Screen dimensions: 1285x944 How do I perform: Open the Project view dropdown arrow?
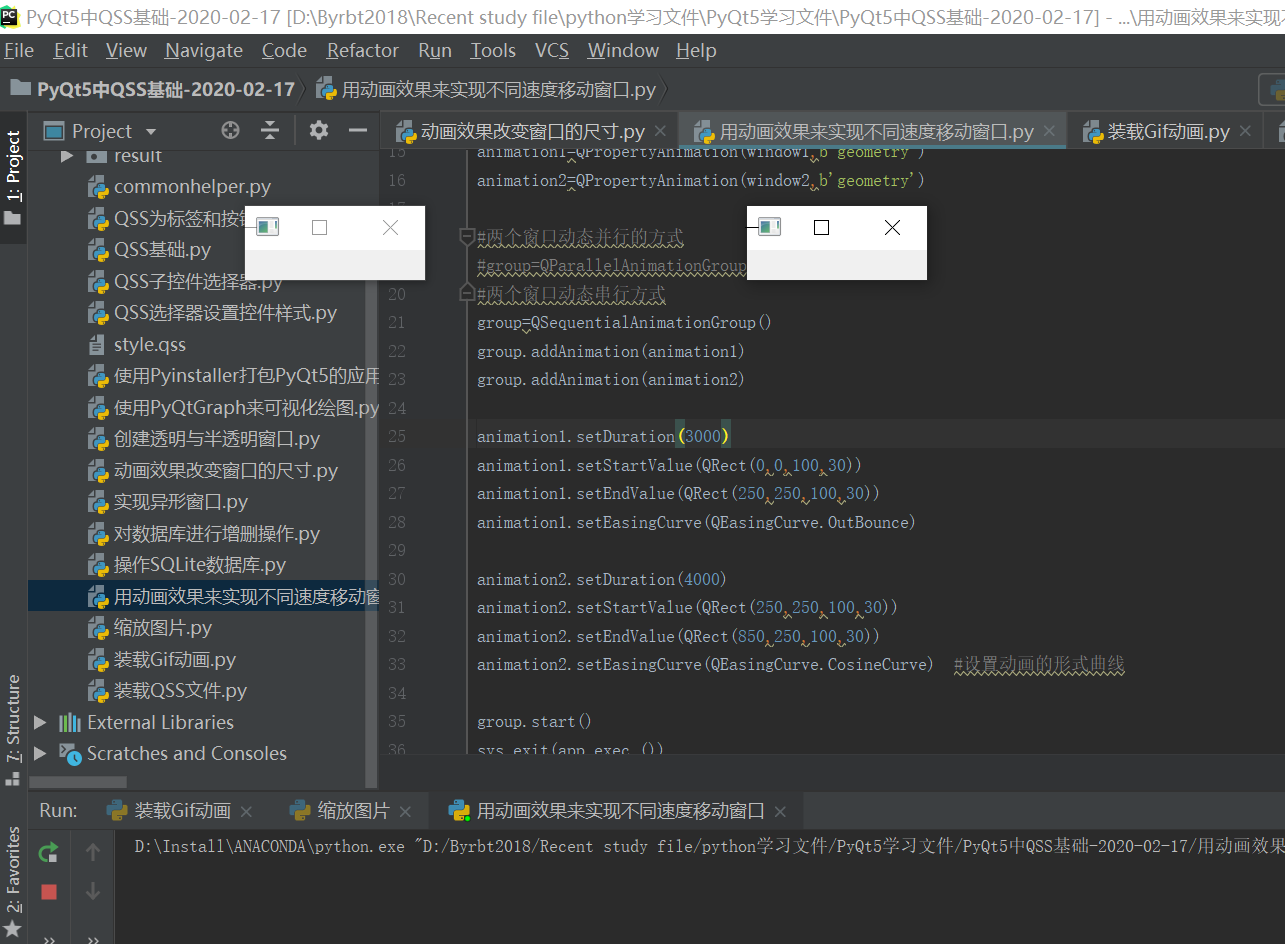tap(151, 132)
